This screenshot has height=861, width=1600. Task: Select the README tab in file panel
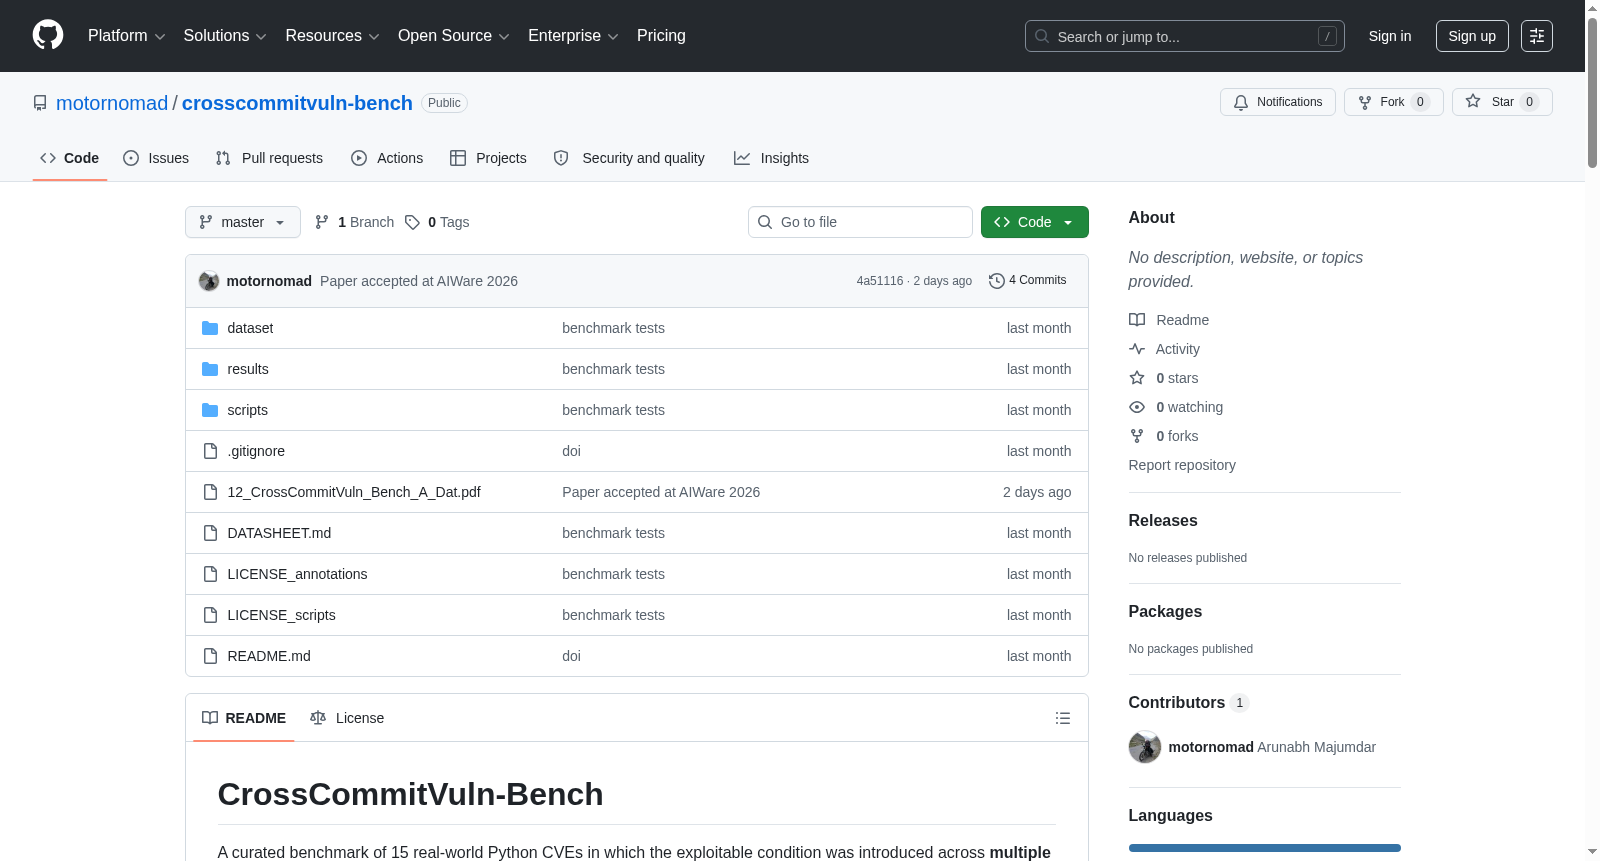pyautogui.click(x=244, y=718)
